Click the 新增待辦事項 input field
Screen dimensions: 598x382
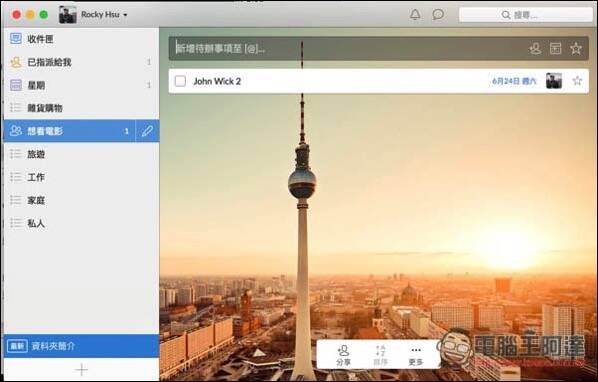347,48
